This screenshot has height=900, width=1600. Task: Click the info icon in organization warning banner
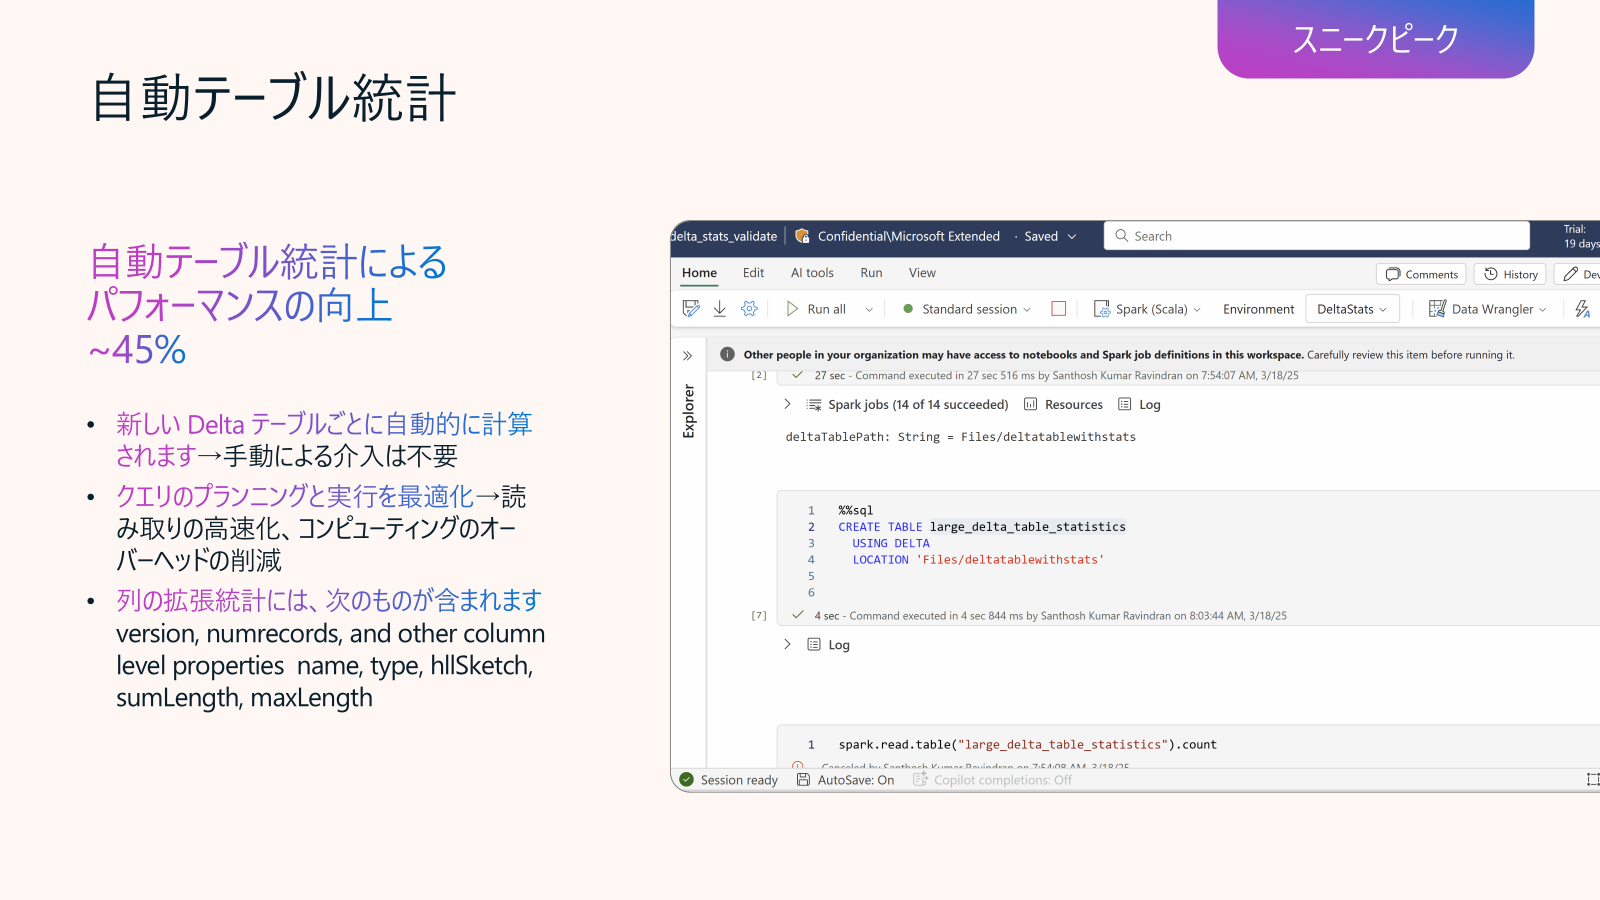click(x=727, y=354)
